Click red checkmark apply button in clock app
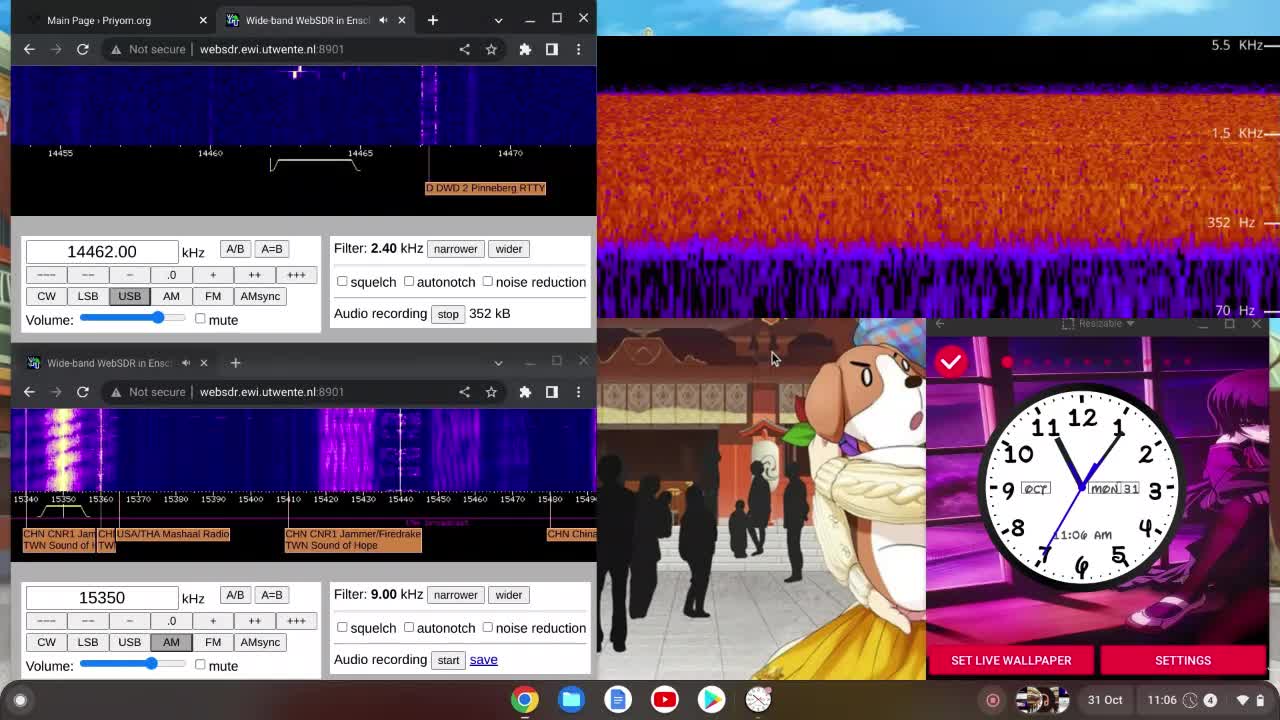The image size is (1280, 720). click(x=951, y=361)
